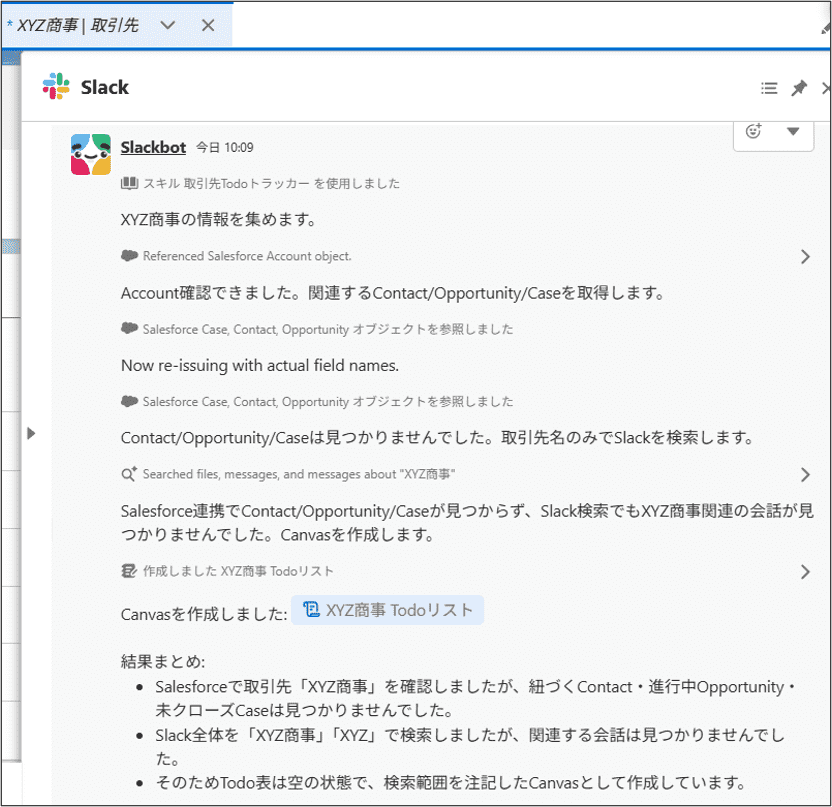
Task: Click the pencil edit icon at top right corner
Action: [826, 27]
